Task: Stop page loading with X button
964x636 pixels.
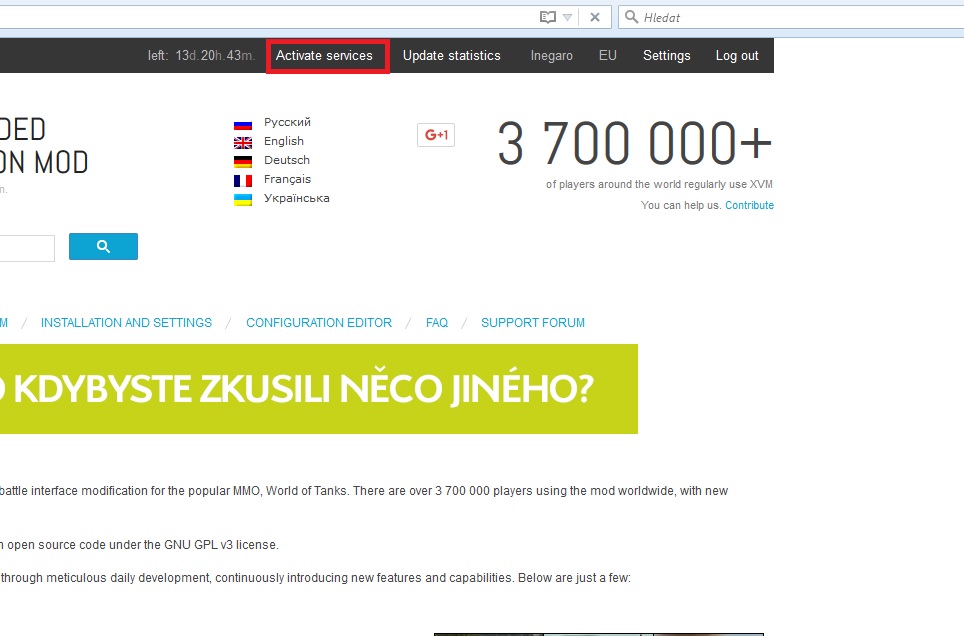Action: (x=595, y=17)
